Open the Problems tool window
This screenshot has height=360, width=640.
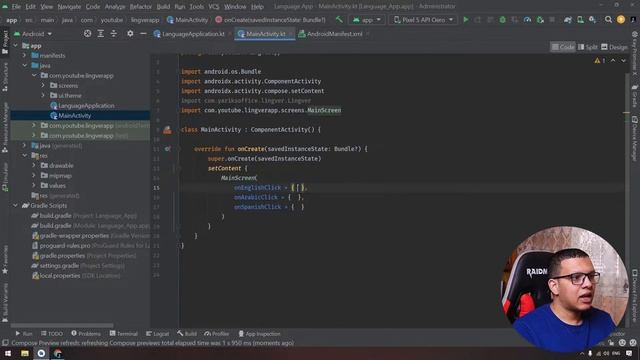(86, 333)
